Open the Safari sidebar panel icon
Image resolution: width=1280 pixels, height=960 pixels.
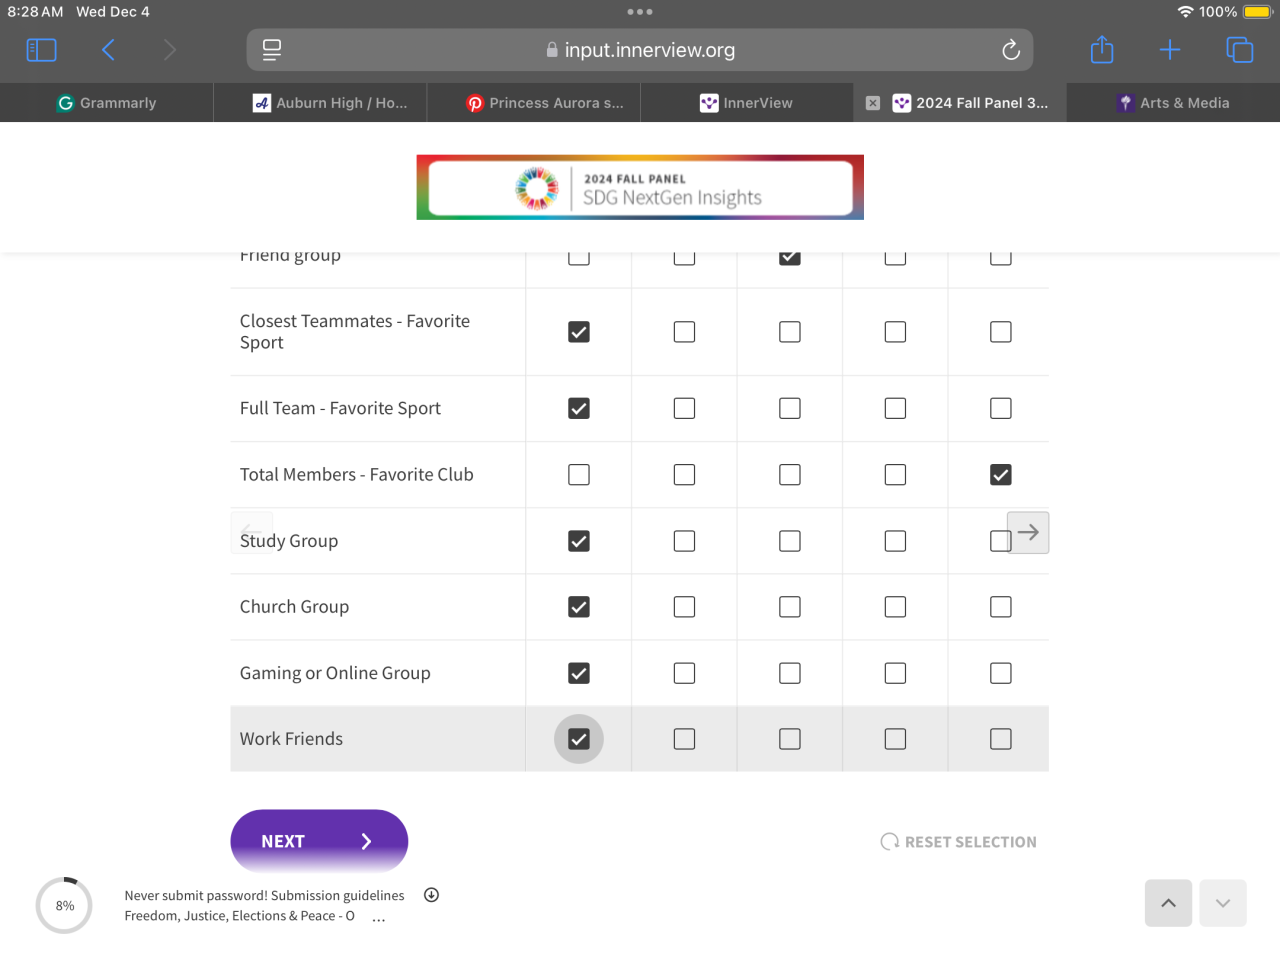pyautogui.click(x=41, y=50)
